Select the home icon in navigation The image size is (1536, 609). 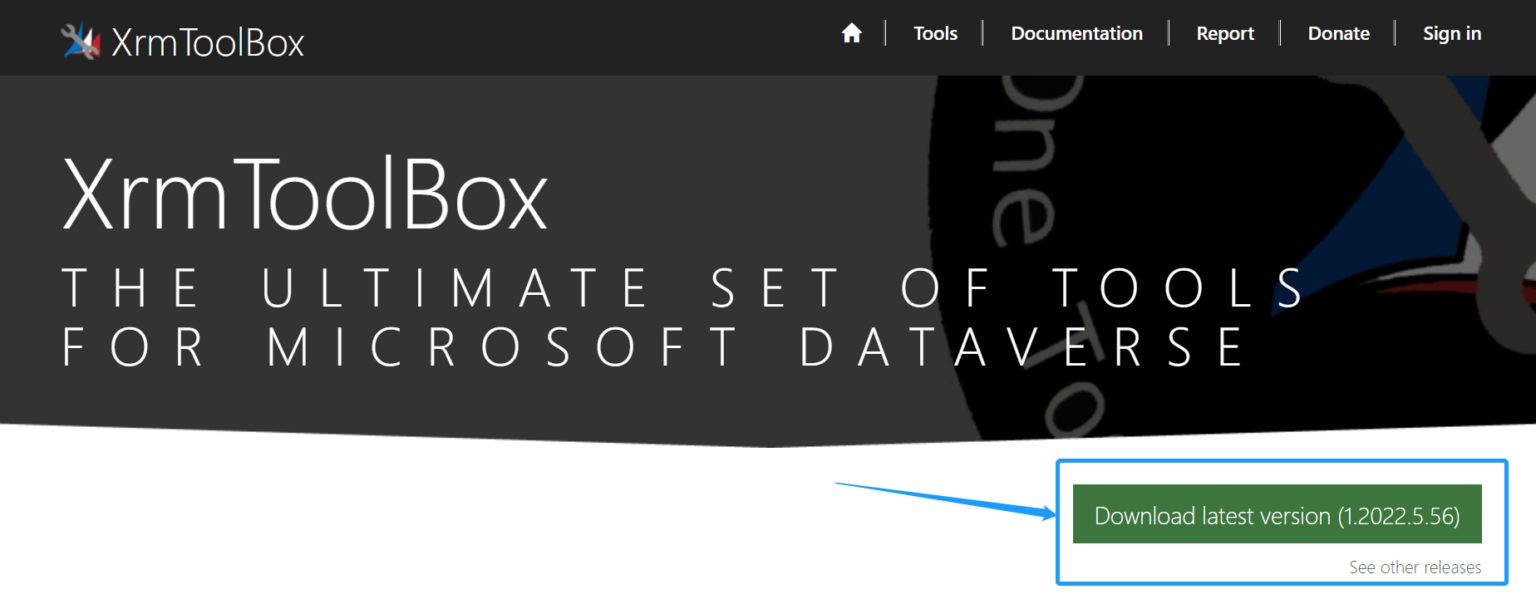tap(851, 32)
